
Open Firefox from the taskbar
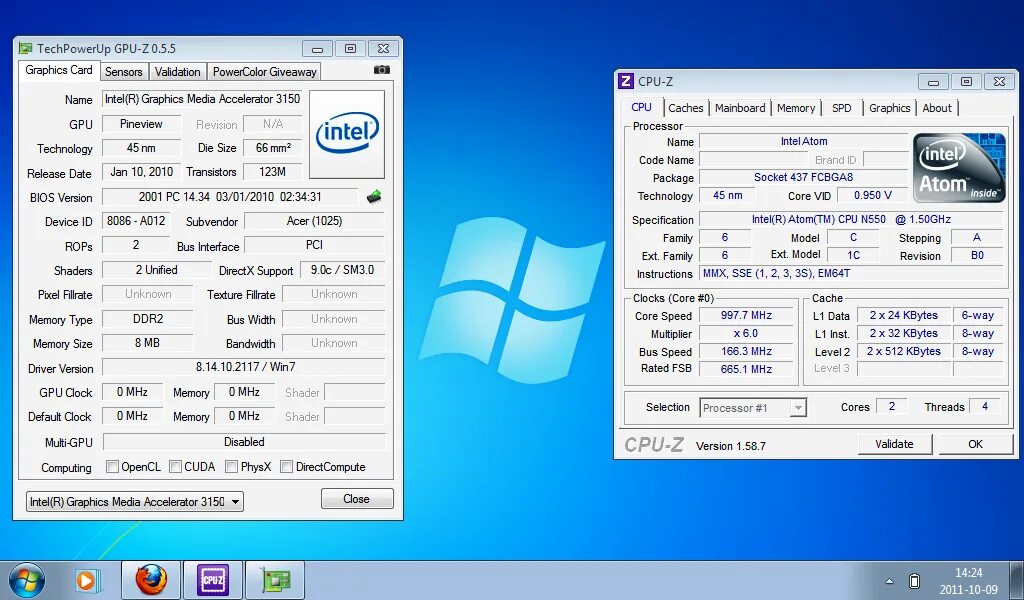(x=151, y=580)
